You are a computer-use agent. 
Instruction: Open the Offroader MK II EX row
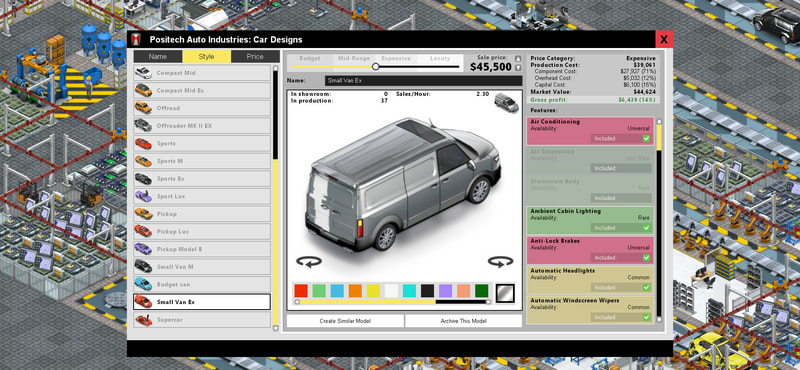[x=202, y=126]
